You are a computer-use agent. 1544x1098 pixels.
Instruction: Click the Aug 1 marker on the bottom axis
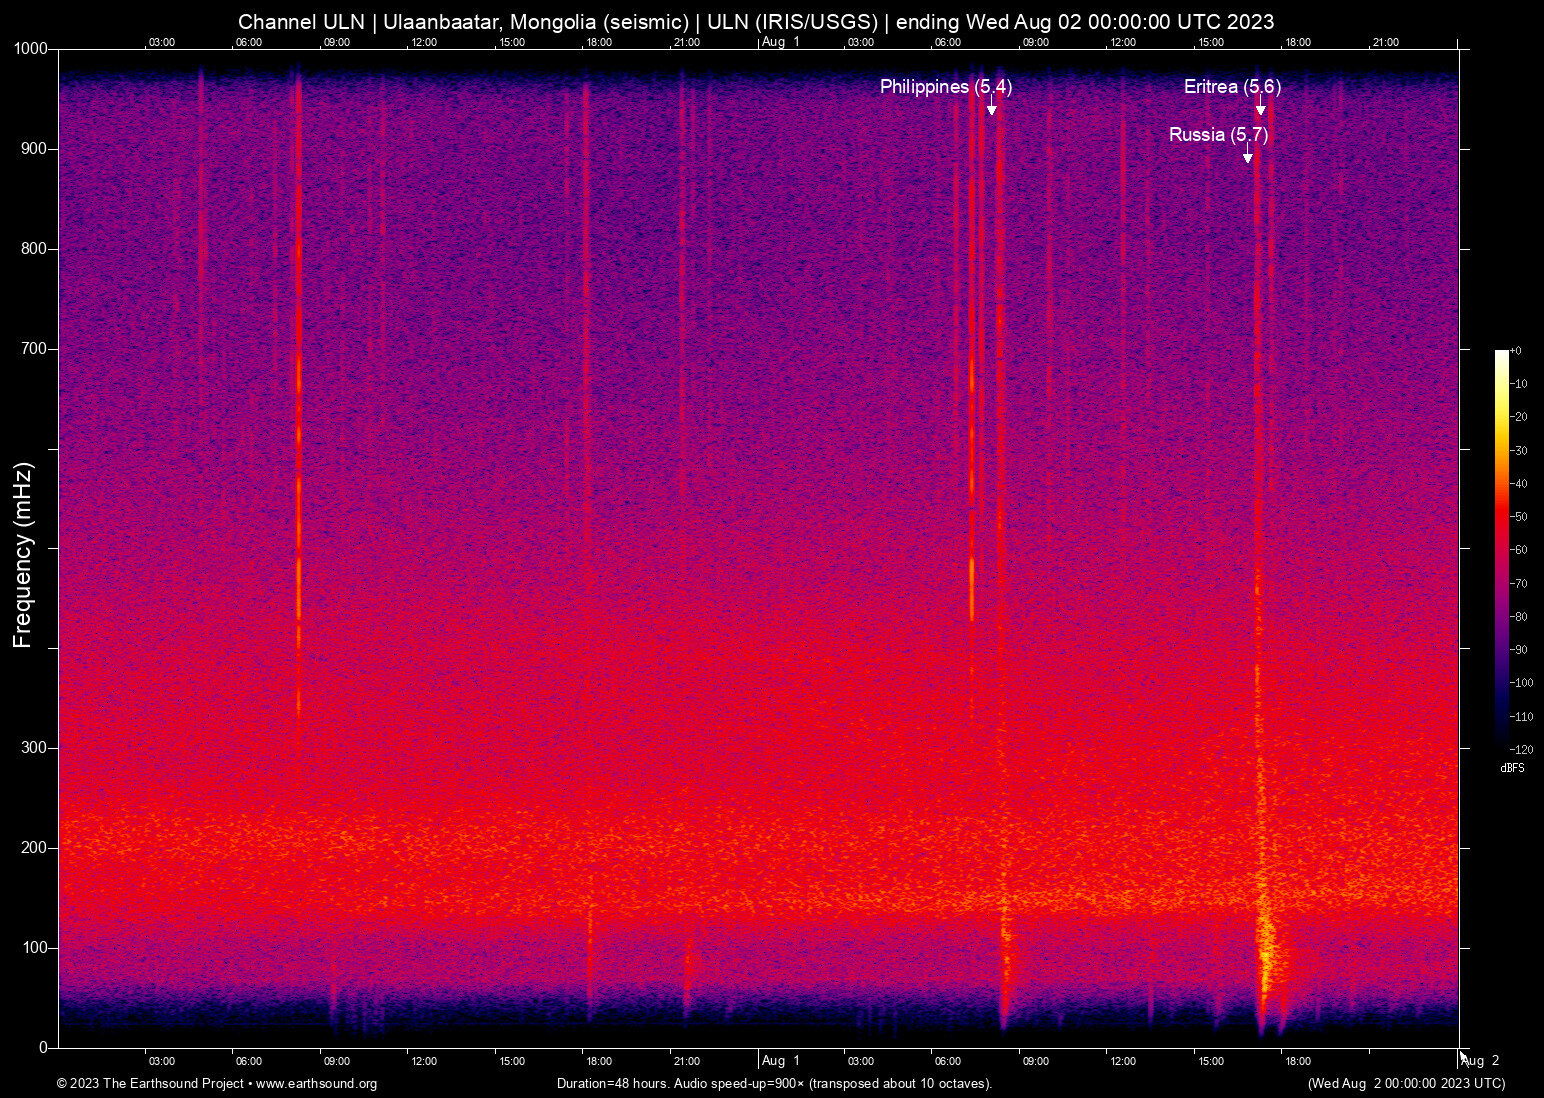point(781,1060)
